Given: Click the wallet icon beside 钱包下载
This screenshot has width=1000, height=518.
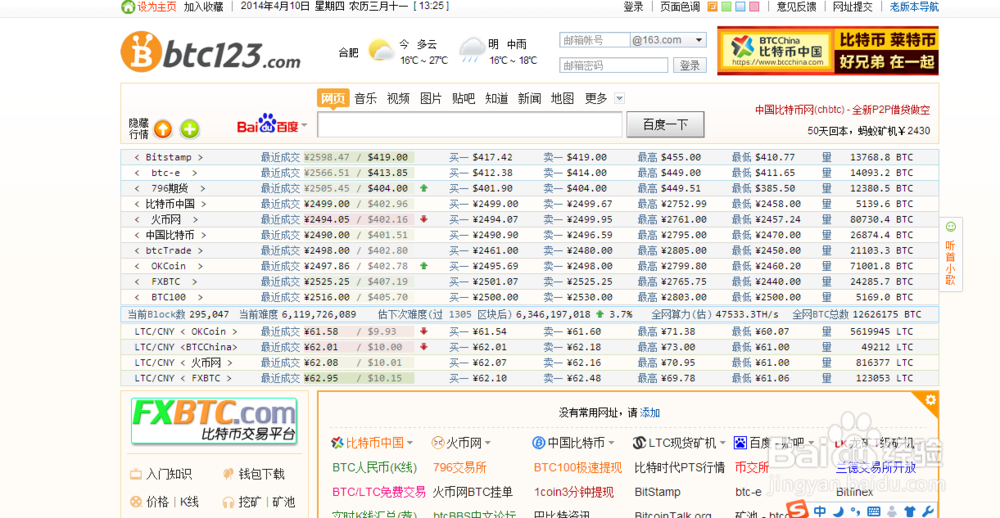Looking at the screenshot, I should 228,474.
